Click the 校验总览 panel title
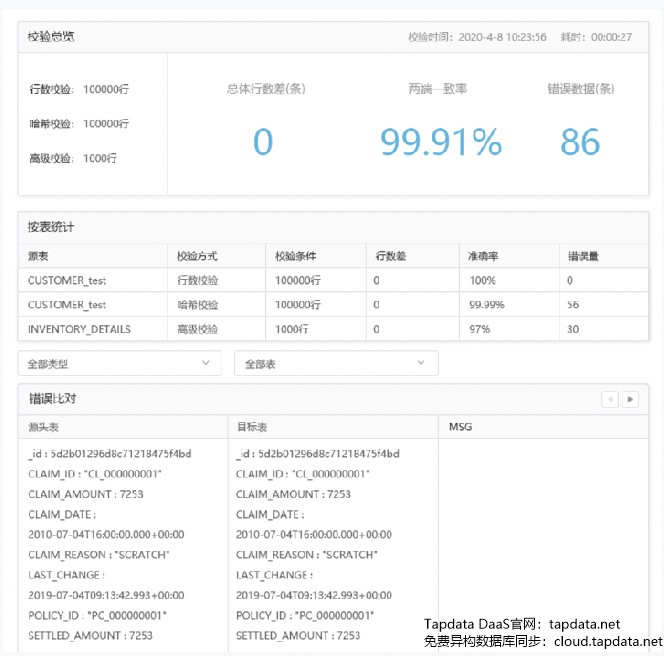The image size is (664, 656). 51,37
